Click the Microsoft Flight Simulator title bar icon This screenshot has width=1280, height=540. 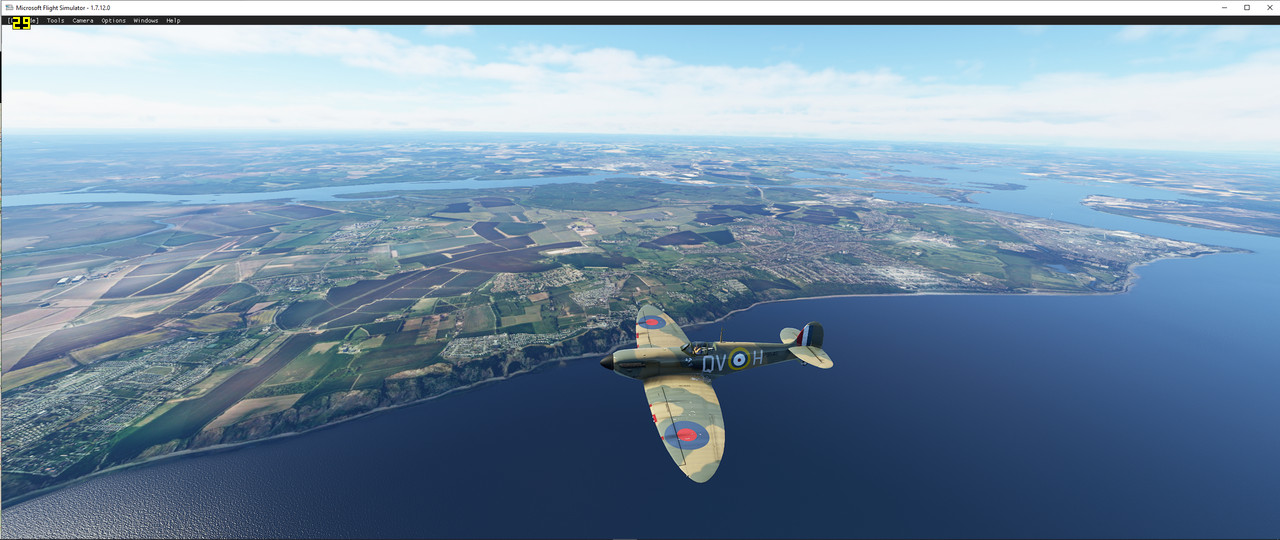pyautogui.click(x=8, y=7)
